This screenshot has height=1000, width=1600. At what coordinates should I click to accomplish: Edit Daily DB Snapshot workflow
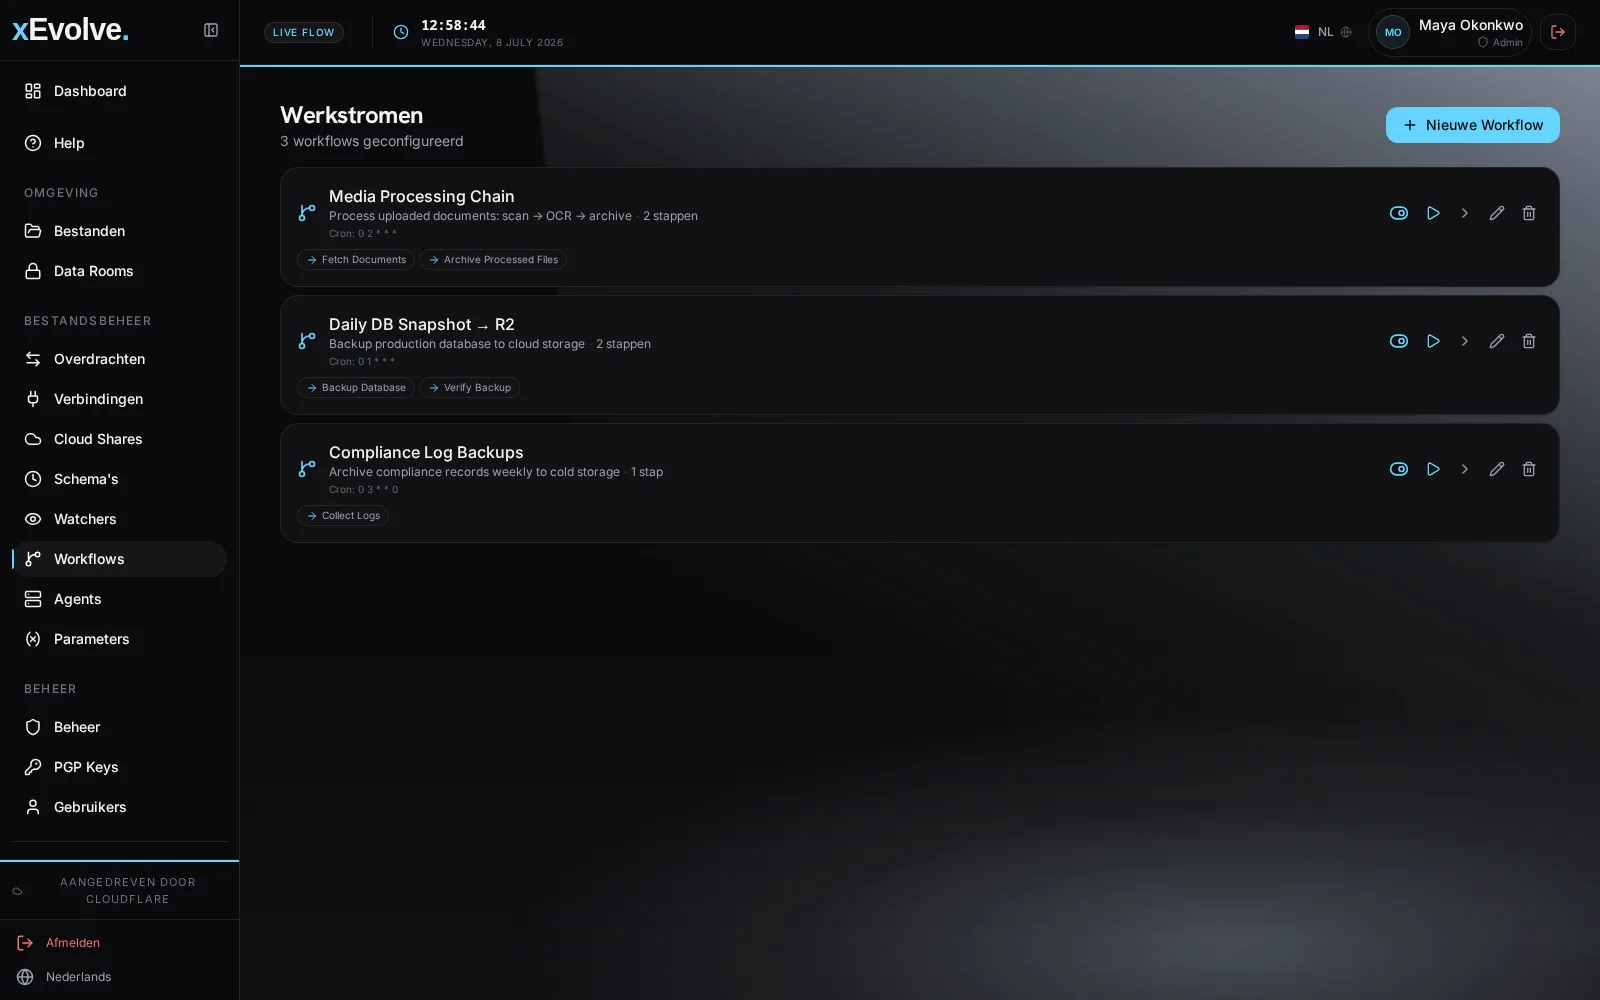pyautogui.click(x=1497, y=341)
